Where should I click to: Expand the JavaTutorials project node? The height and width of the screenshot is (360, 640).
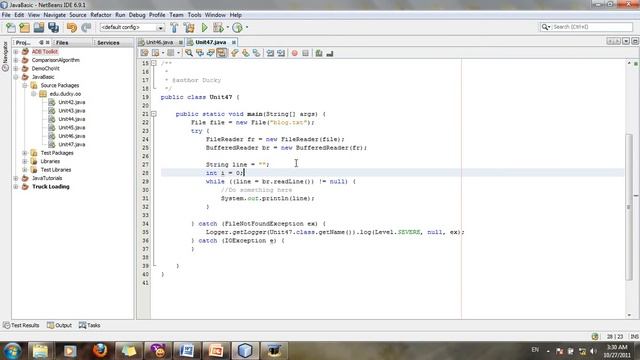click(x=16, y=178)
